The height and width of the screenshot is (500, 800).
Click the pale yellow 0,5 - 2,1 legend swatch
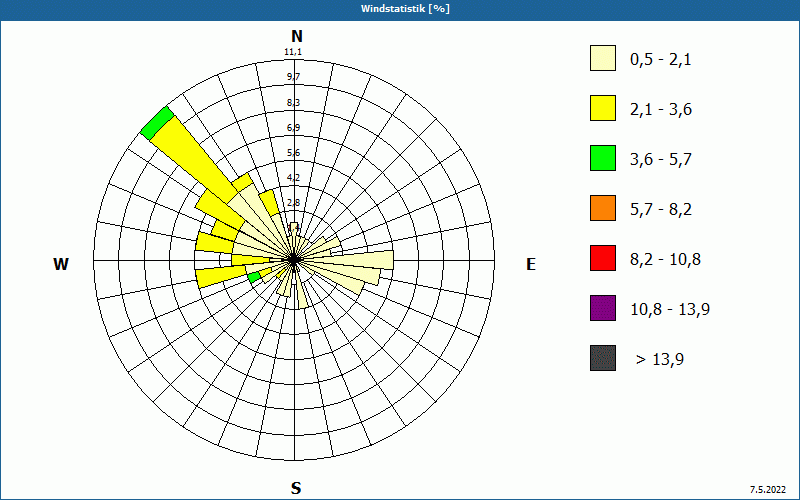point(603,58)
